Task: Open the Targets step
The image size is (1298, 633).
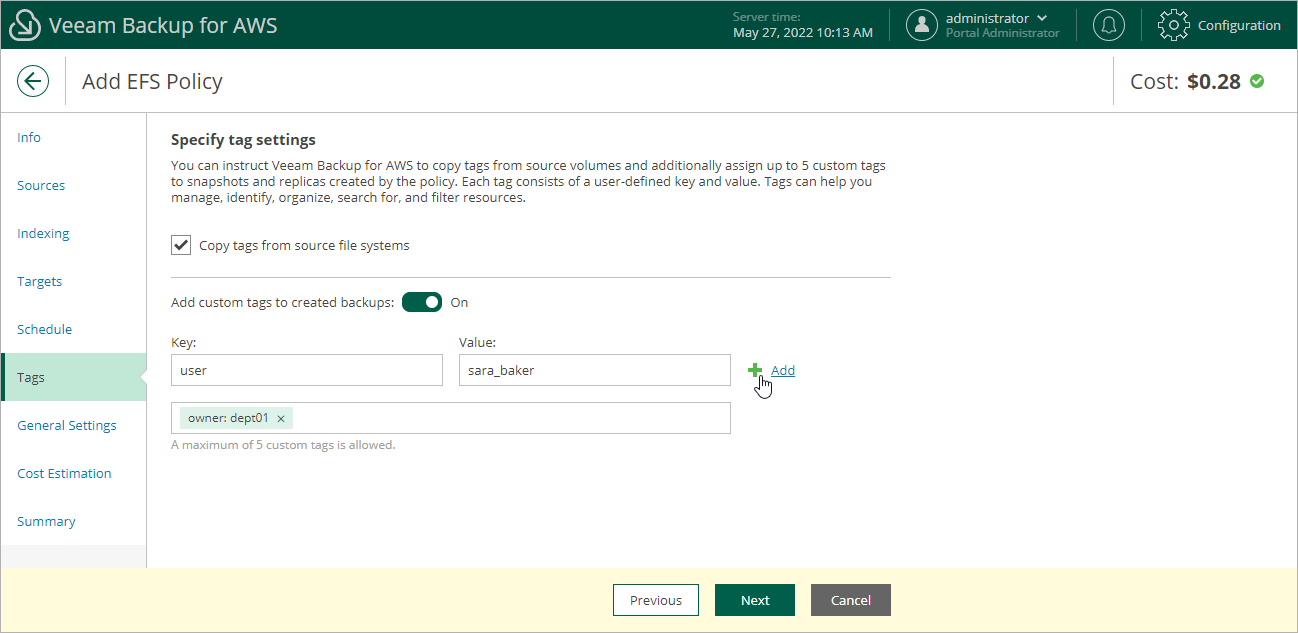Action: tap(40, 281)
